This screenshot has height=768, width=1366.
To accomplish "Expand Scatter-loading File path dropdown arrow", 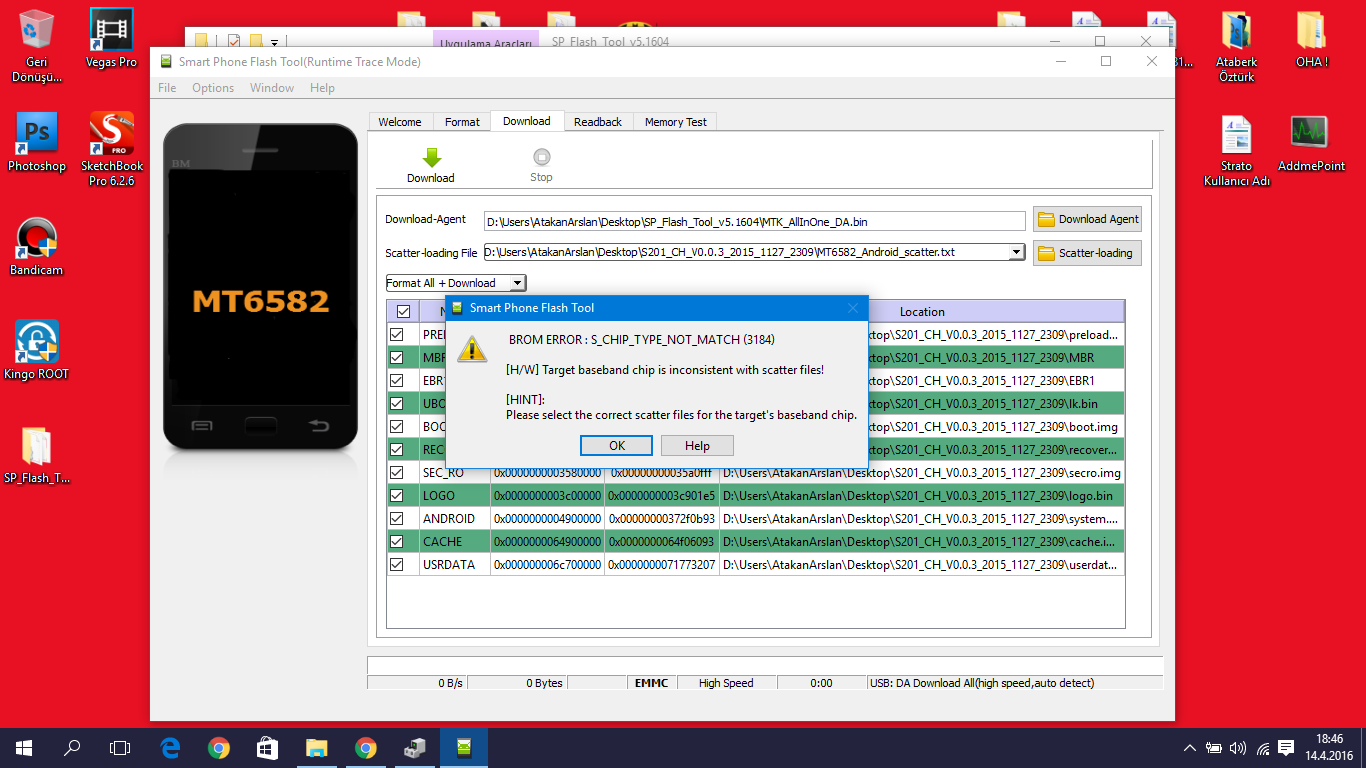I will pyautogui.click(x=1017, y=252).
